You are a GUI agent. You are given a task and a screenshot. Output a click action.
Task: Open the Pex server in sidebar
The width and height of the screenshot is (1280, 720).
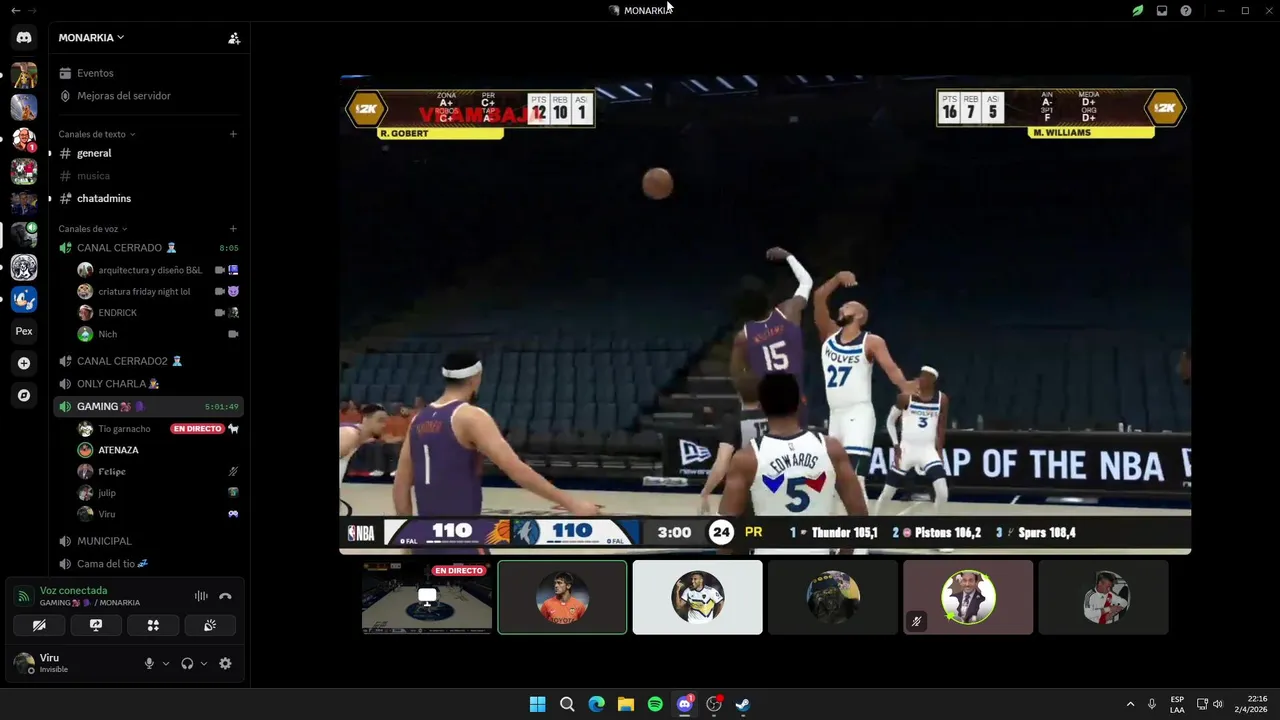coord(24,331)
